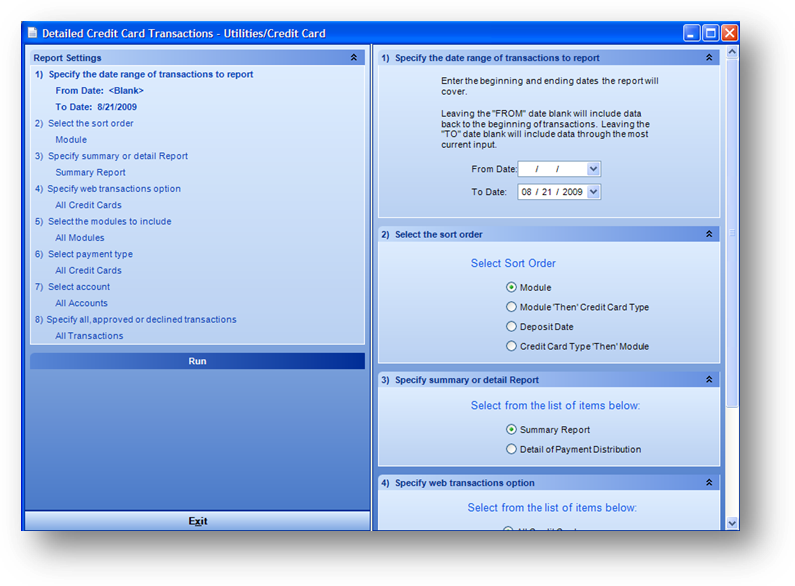
Task: Select the Summary Report radio button
Action: point(512,430)
